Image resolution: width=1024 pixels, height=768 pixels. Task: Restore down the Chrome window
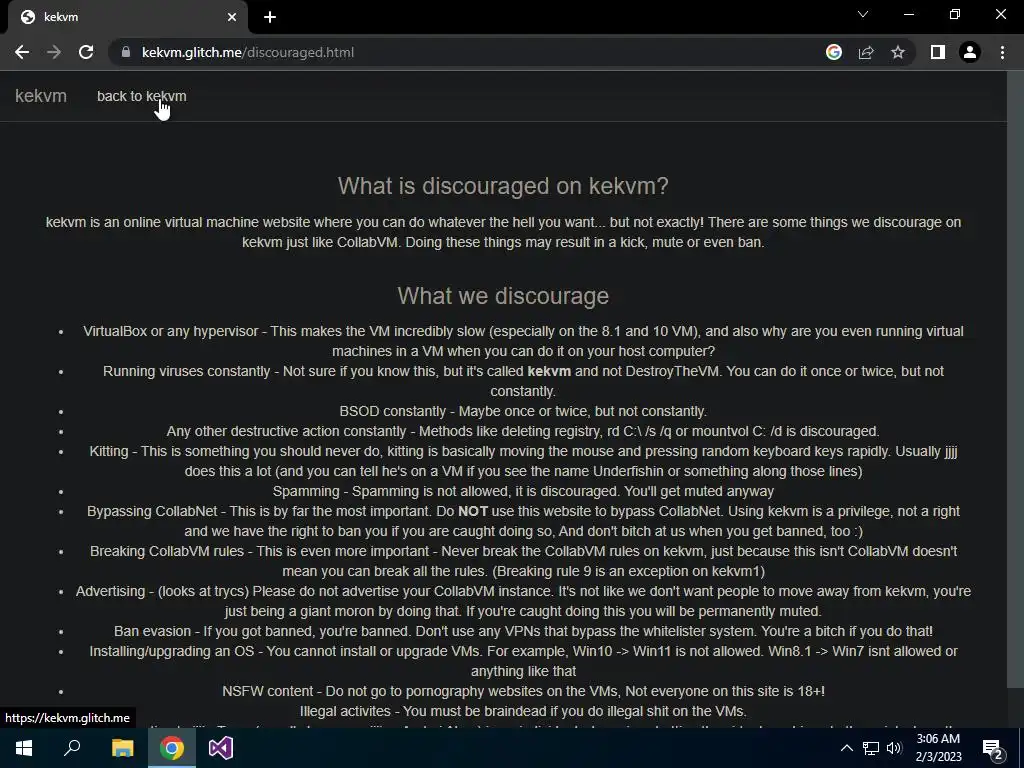coord(955,14)
